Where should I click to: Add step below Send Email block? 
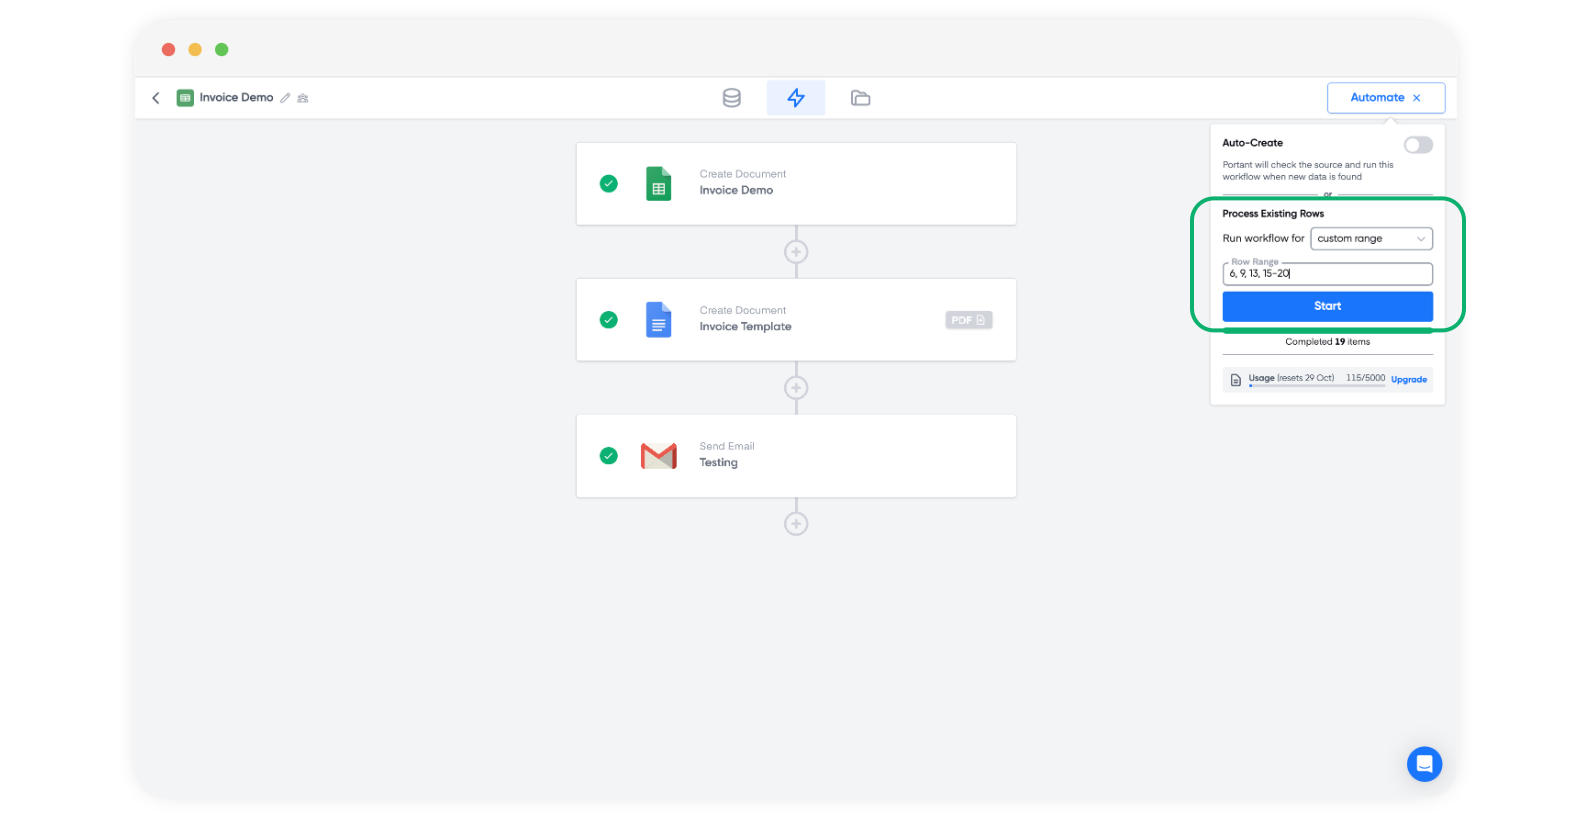click(796, 524)
